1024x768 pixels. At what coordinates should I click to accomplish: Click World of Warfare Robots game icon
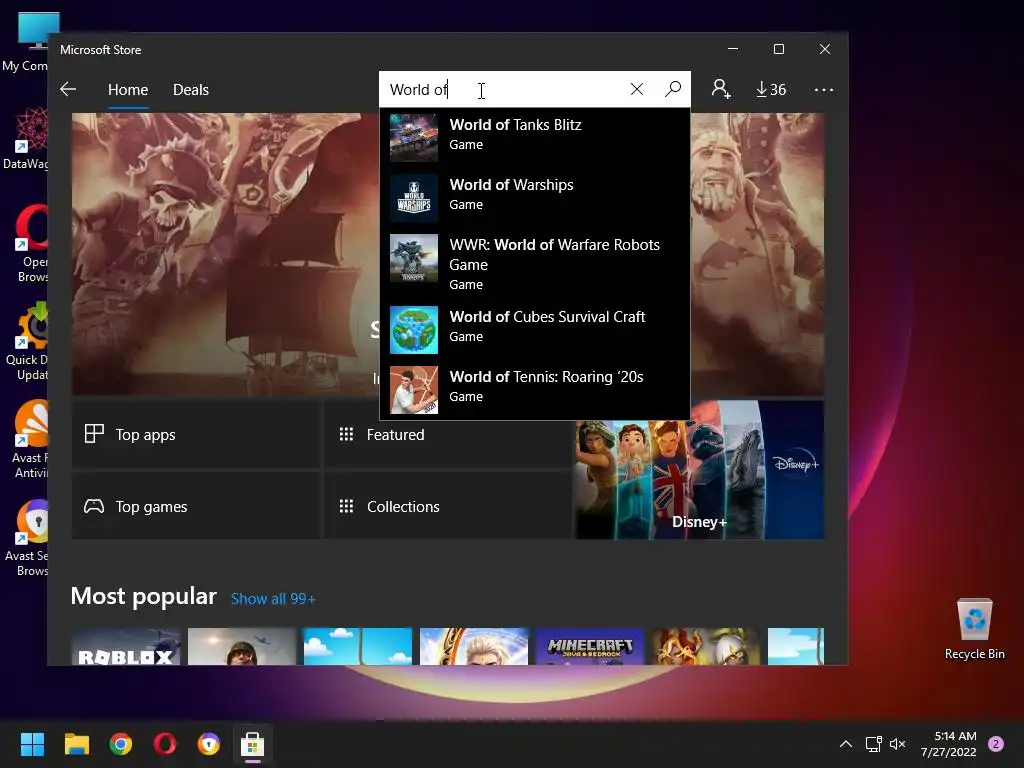pyautogui.click(x=414, y=258)
